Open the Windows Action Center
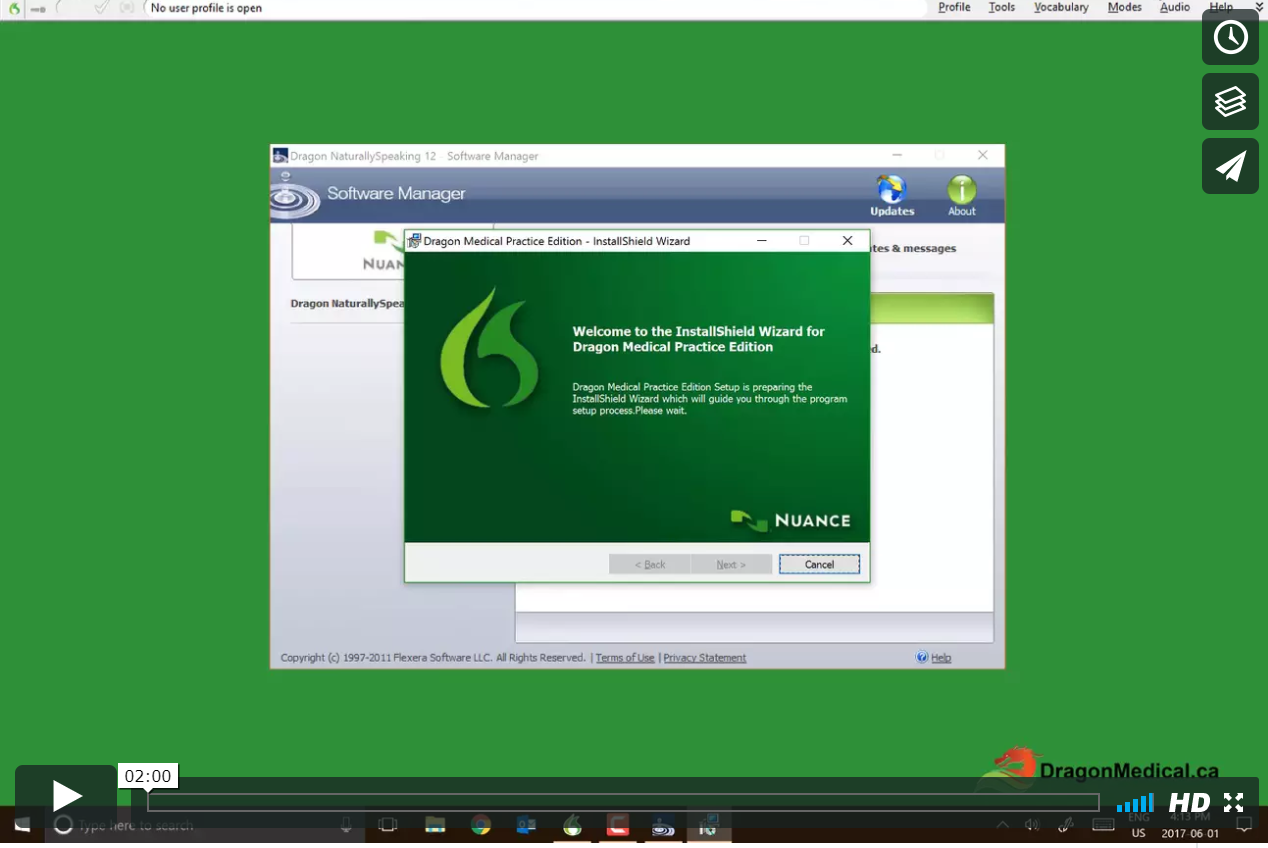Image resolution: width=1268 pixels, height=848 pixels. coord(1245,825)
